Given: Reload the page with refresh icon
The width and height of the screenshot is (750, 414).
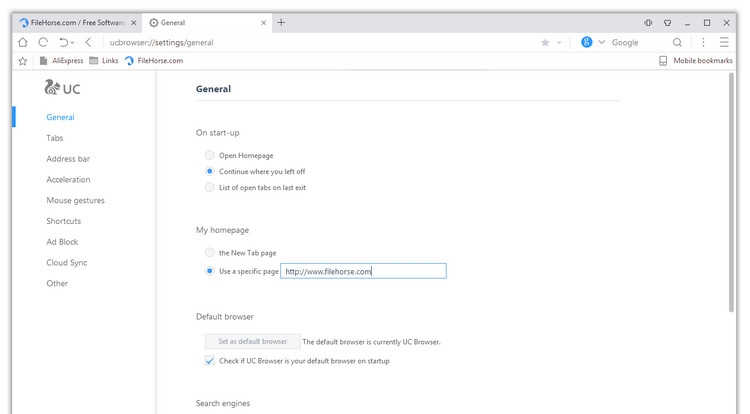Looking at the screenshot, I should [x=43, y=42].
